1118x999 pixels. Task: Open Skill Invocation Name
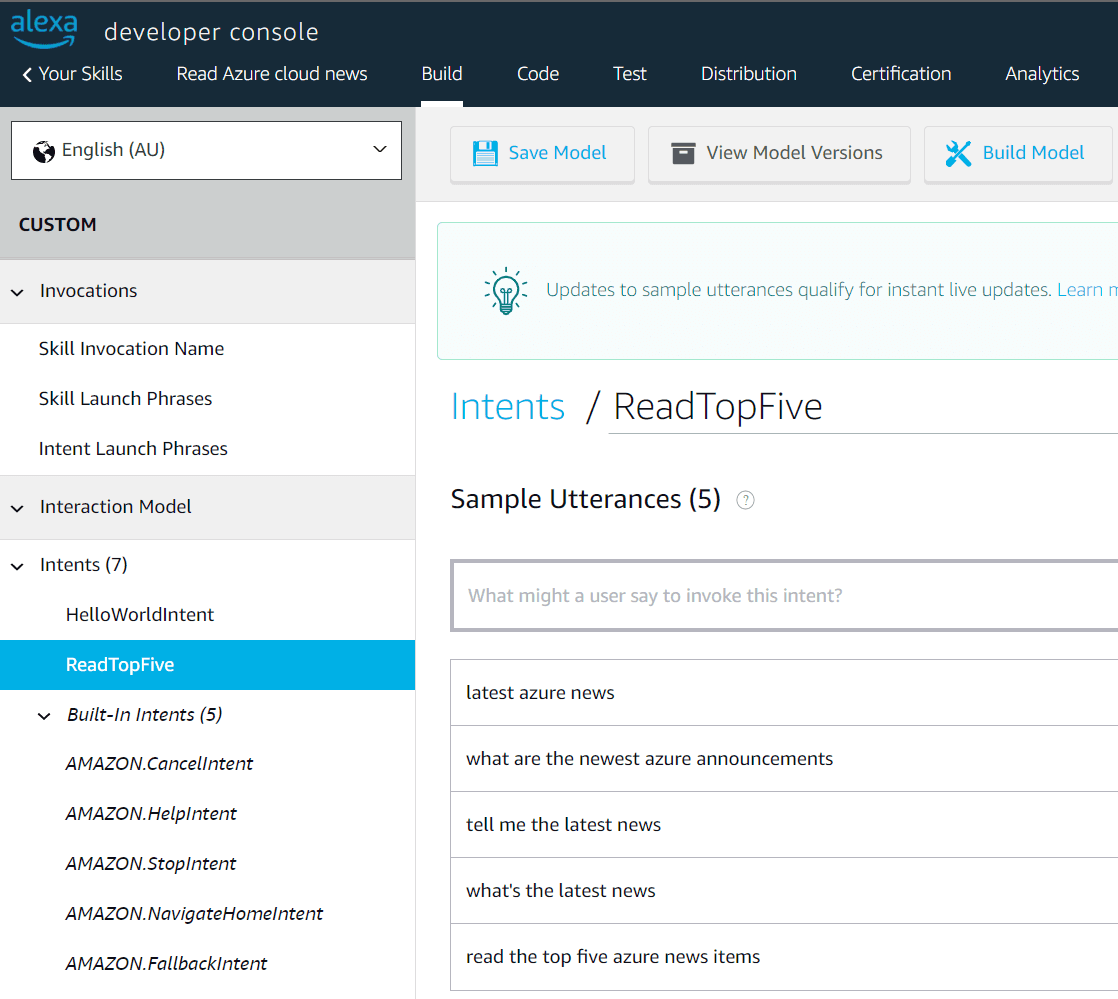(x=131, y=349)
